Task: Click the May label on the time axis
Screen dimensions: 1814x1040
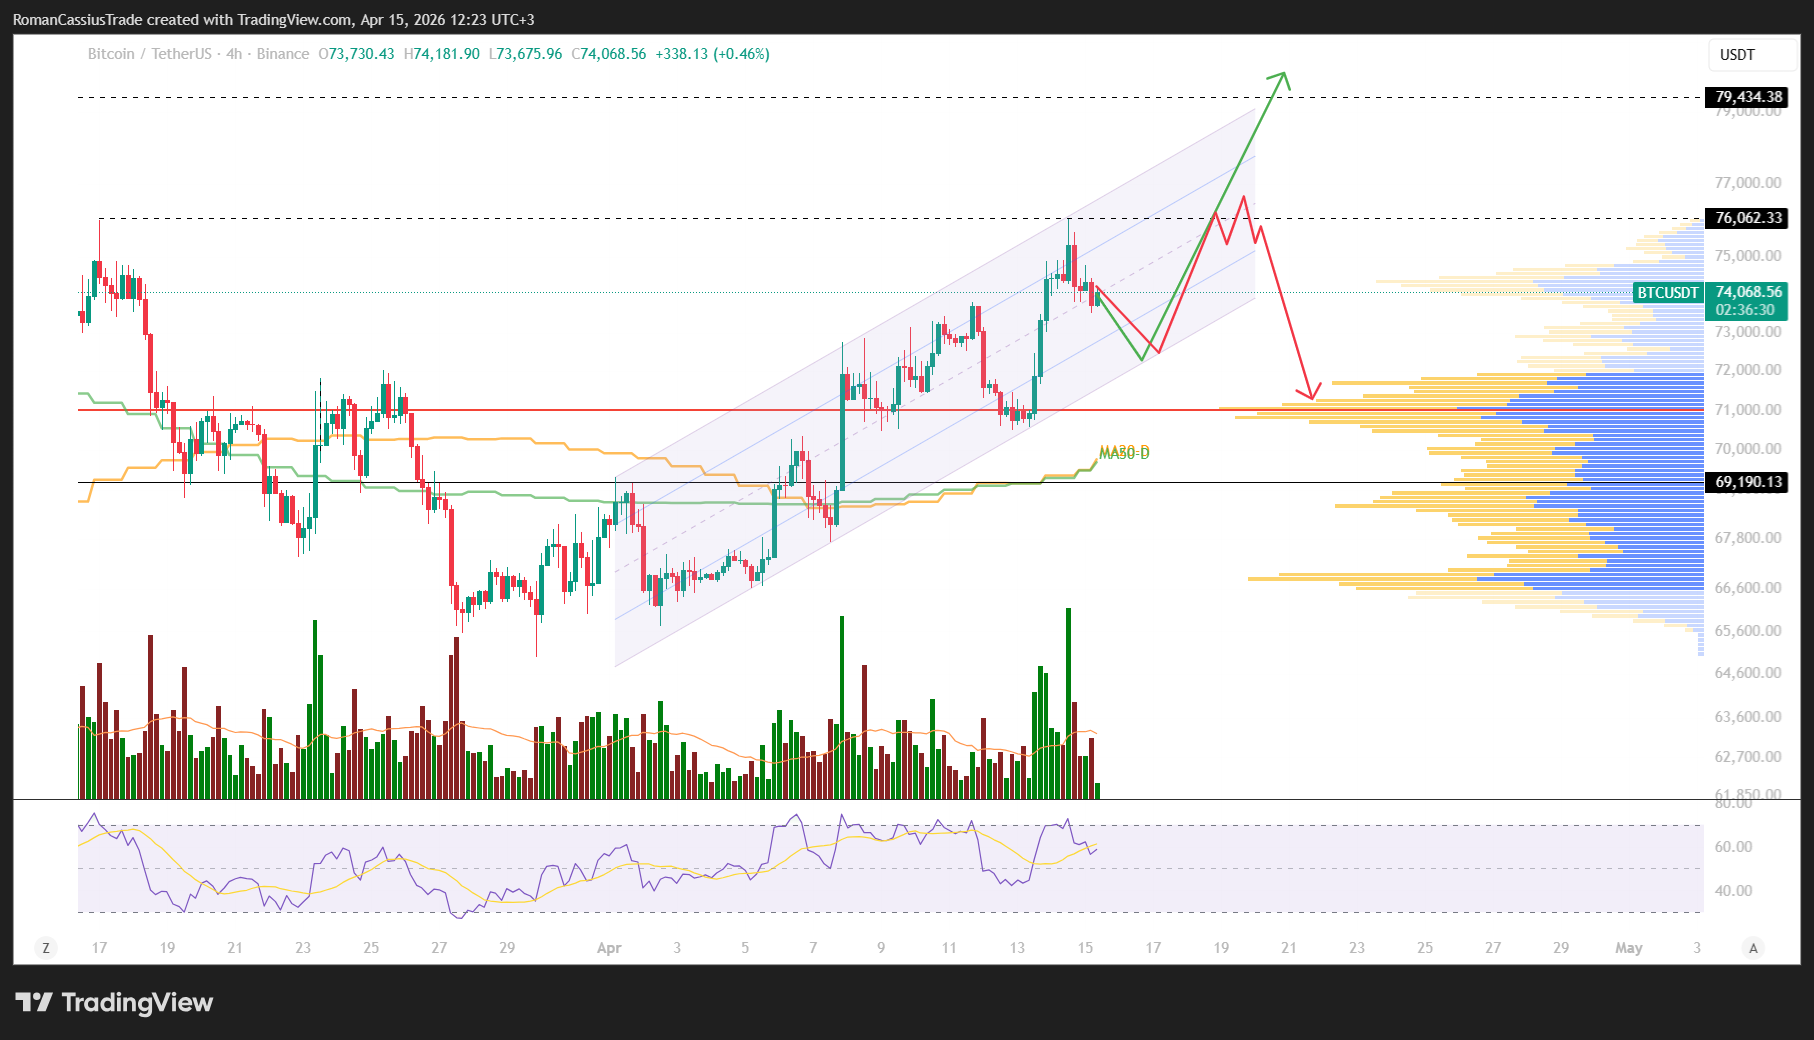Action: [x=1629, y=948]
